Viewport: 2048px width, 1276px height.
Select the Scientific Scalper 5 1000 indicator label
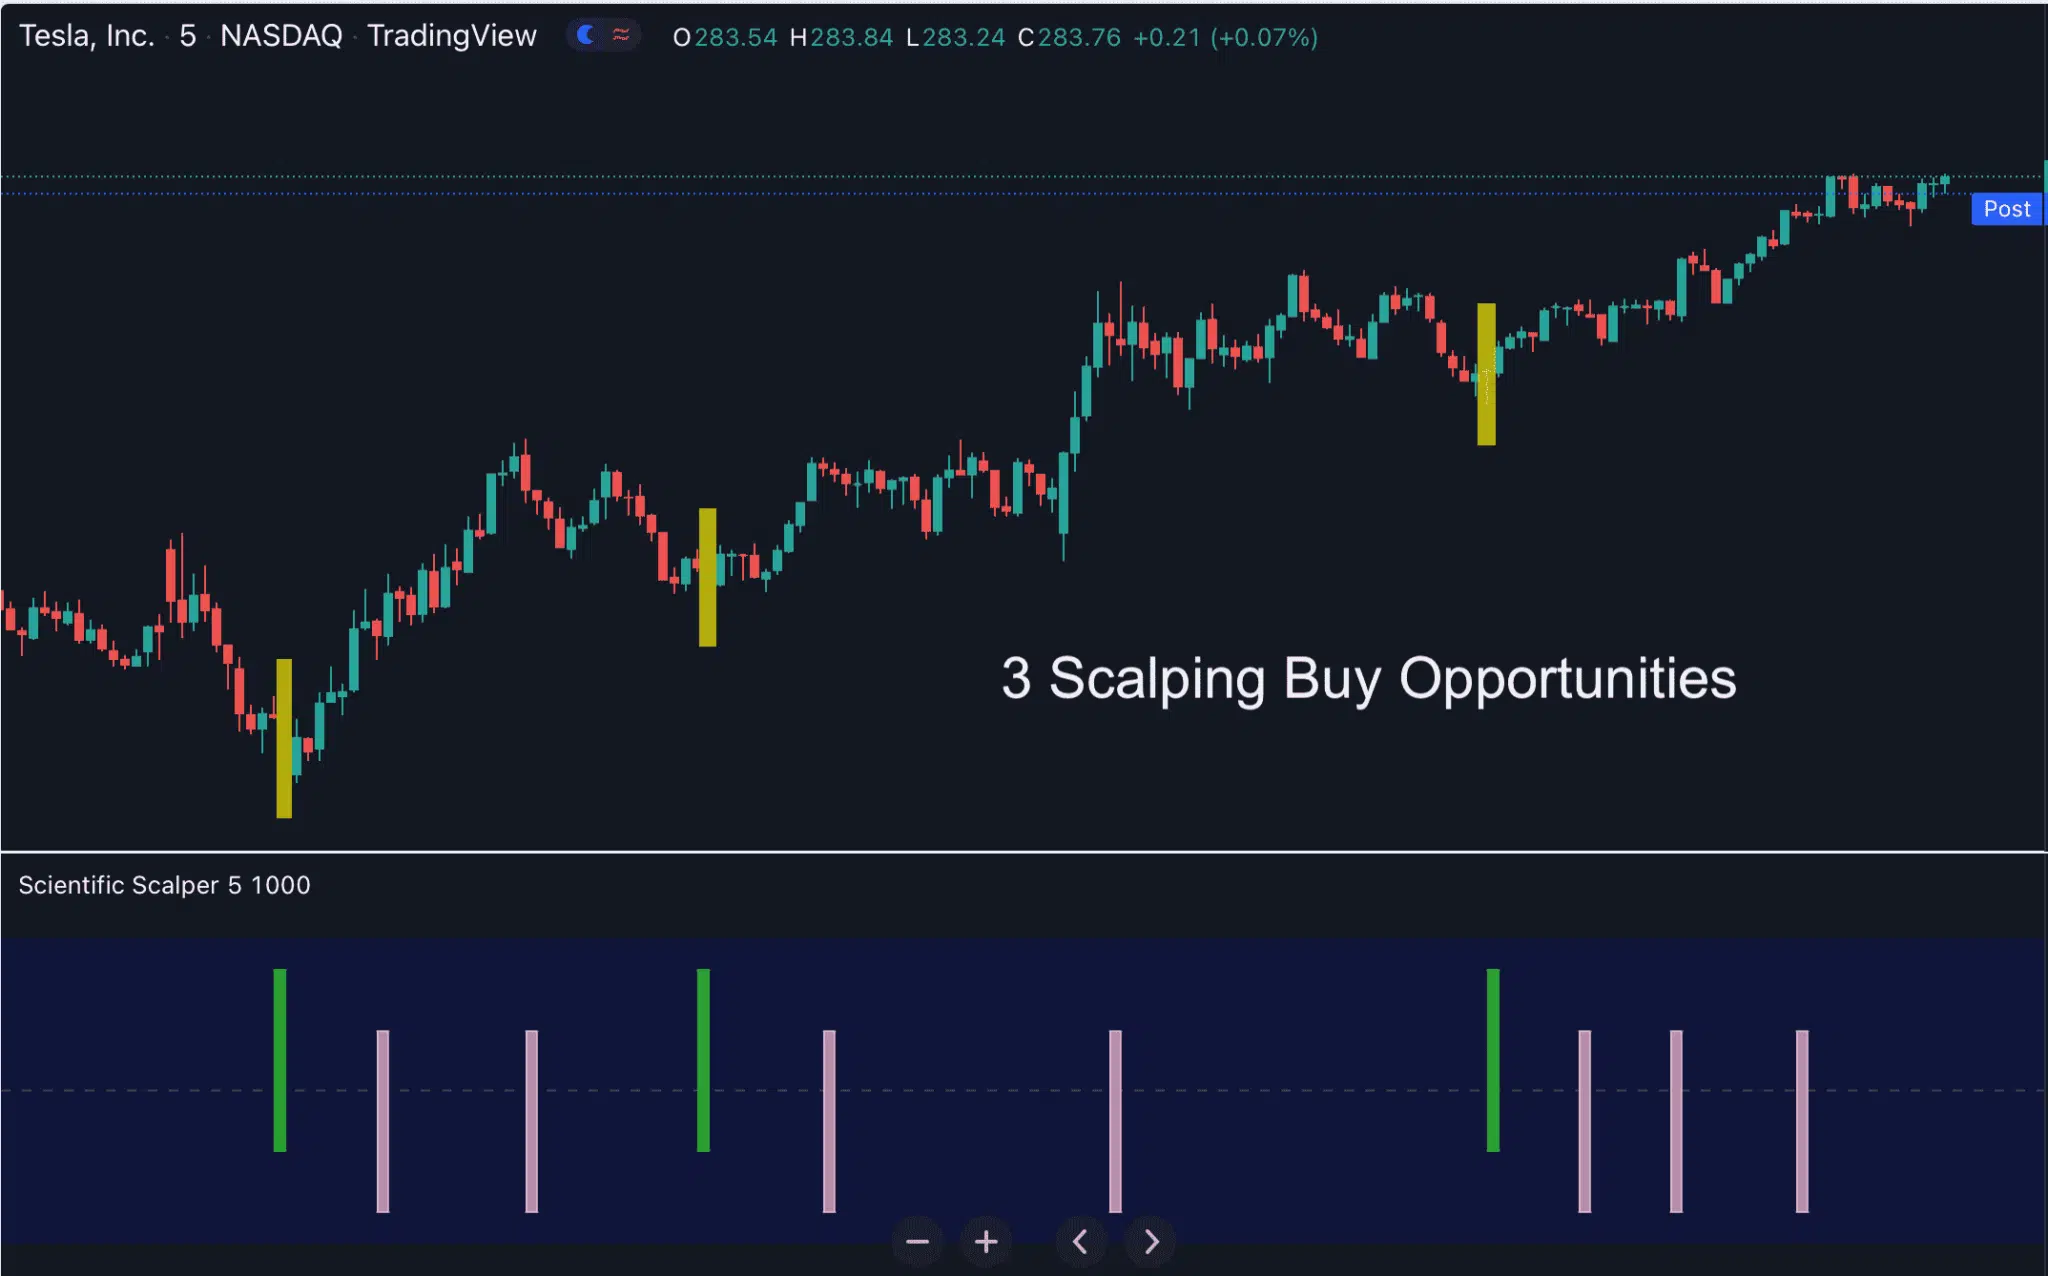[164, 885]
